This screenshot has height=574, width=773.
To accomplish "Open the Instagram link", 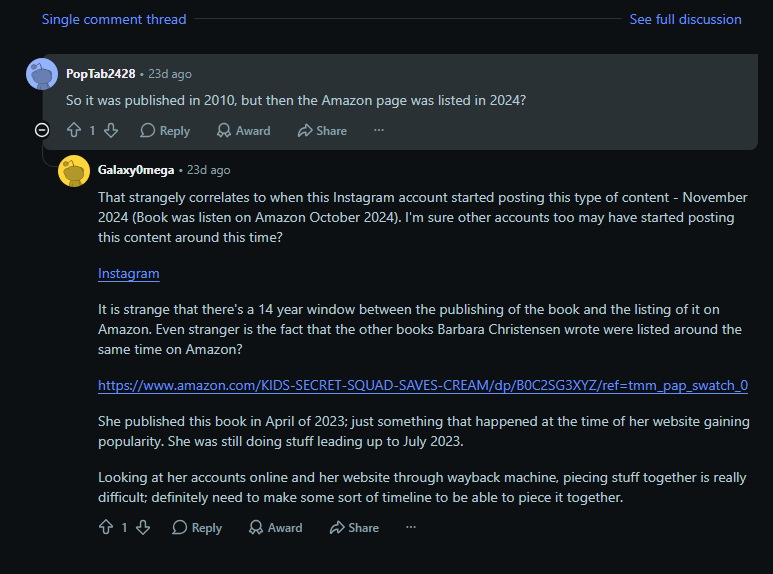I will tap(129, 273).
